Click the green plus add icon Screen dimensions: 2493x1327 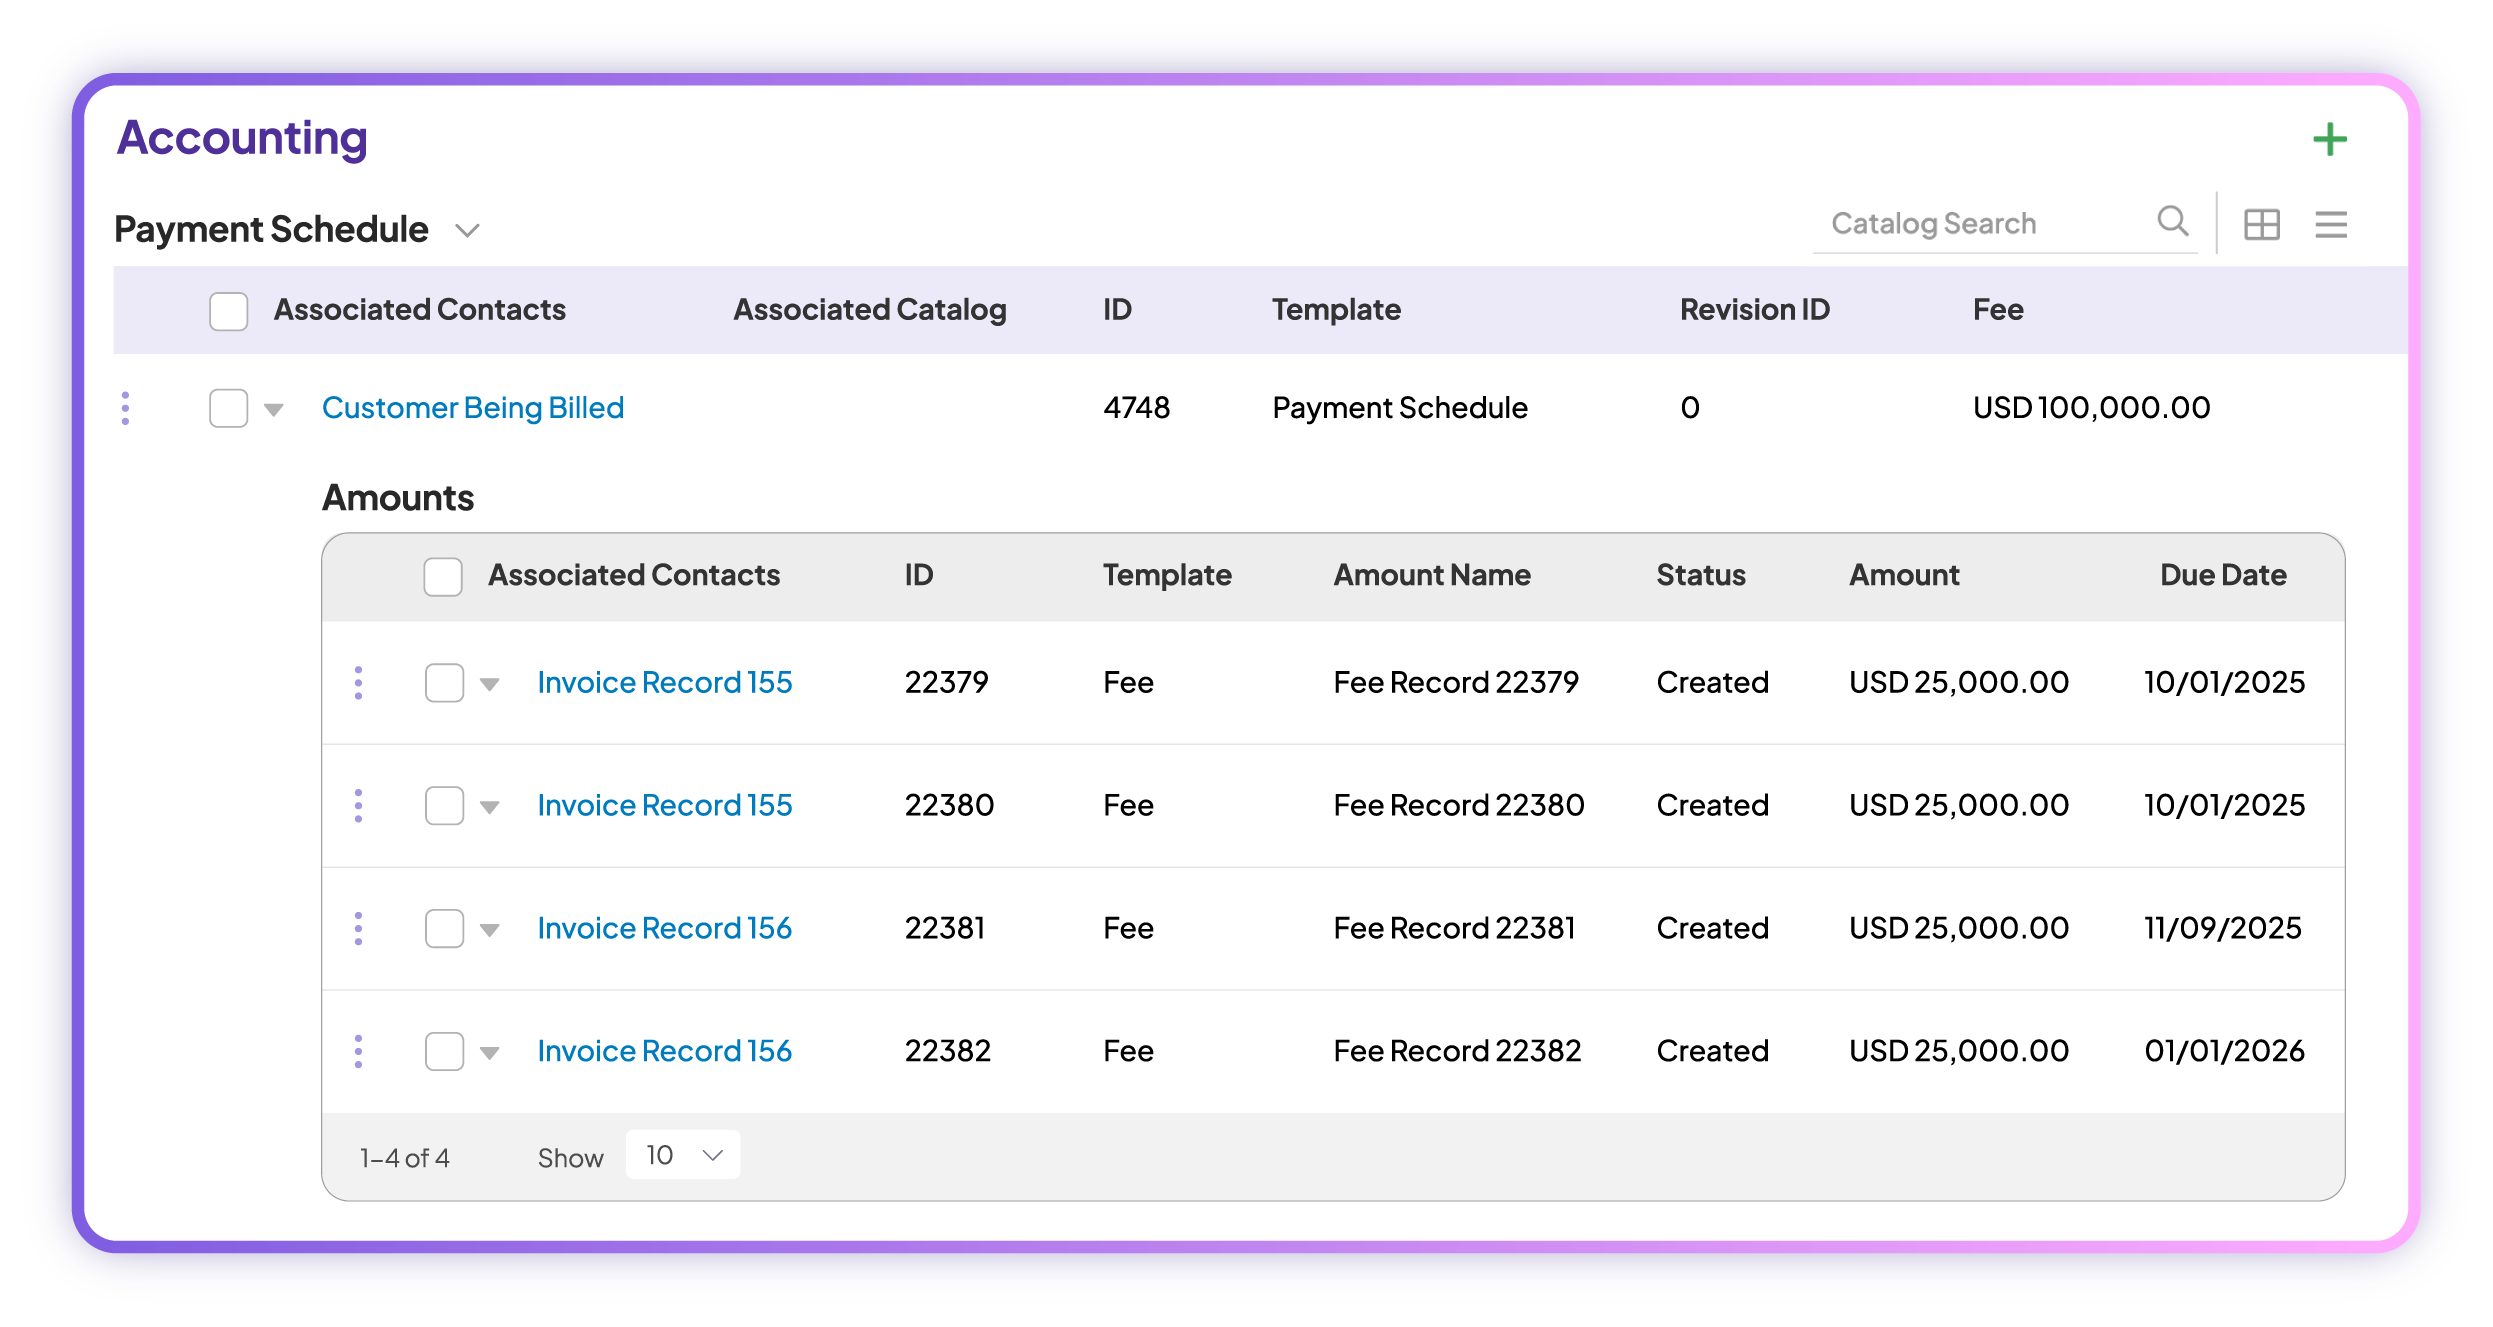point(2329,140)
